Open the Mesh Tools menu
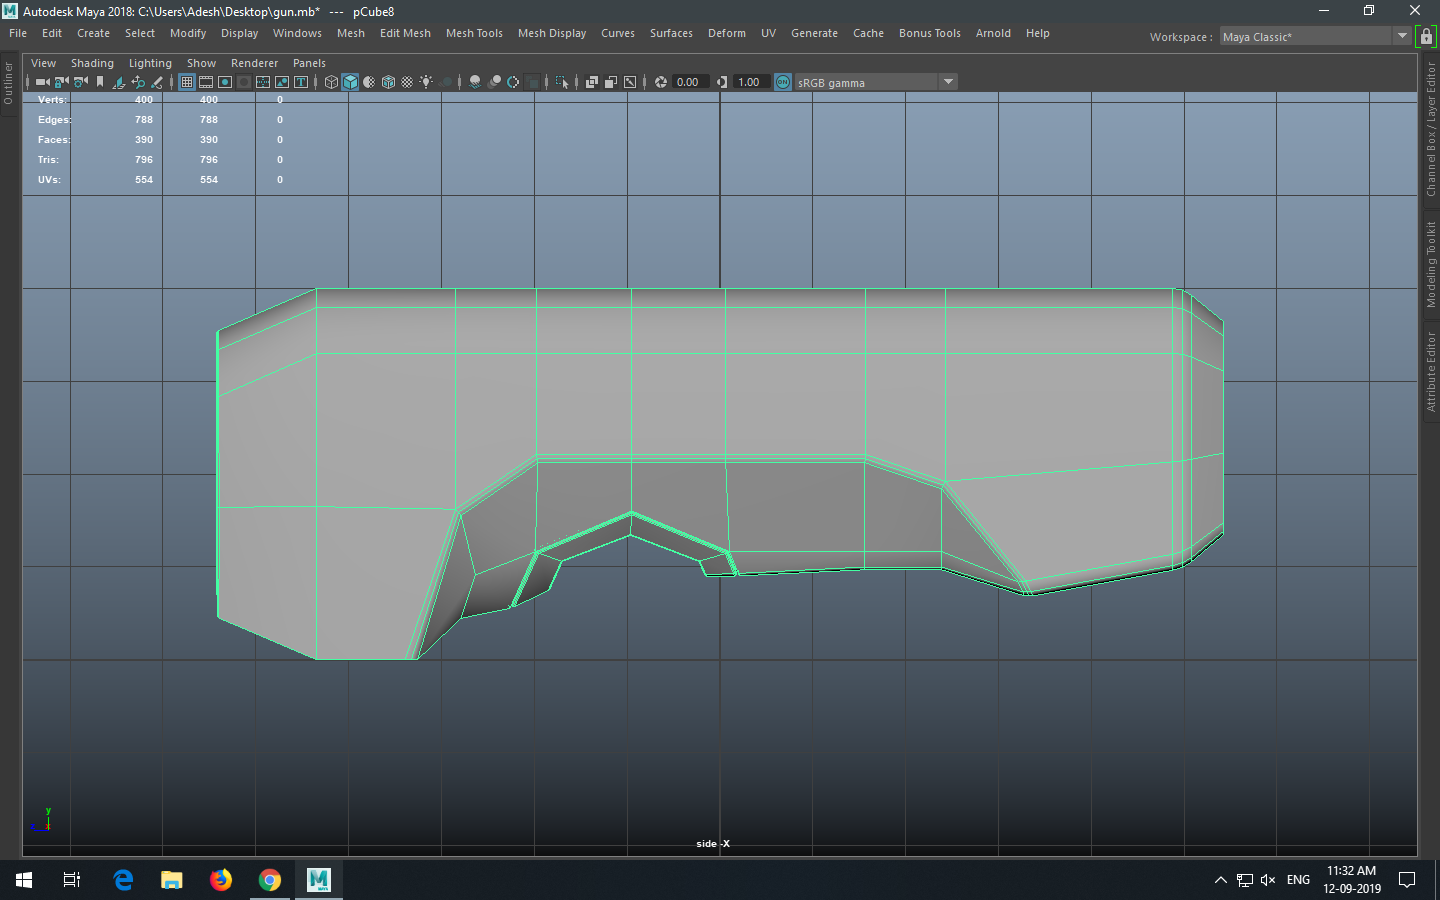 [x=474, y=33]
